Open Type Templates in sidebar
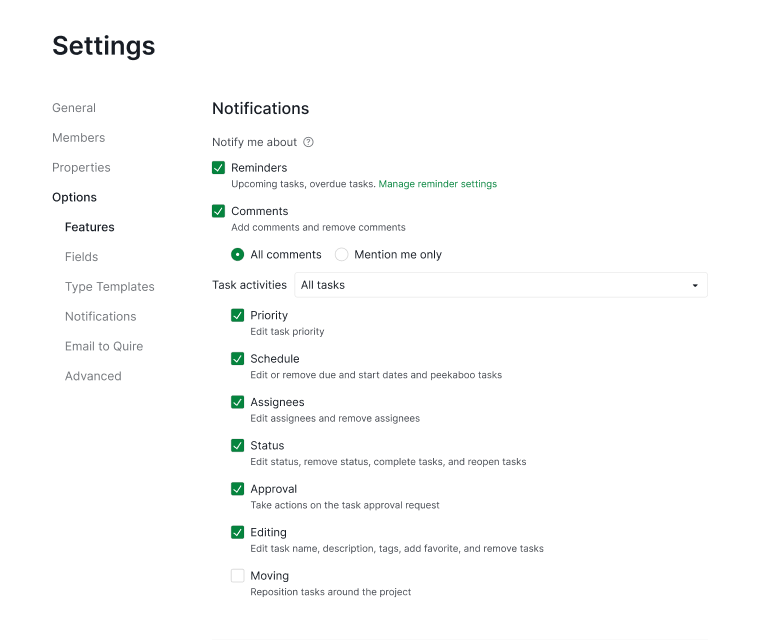Image resolution: width=760 pixels, height=640 pixels. click(110, 287)
